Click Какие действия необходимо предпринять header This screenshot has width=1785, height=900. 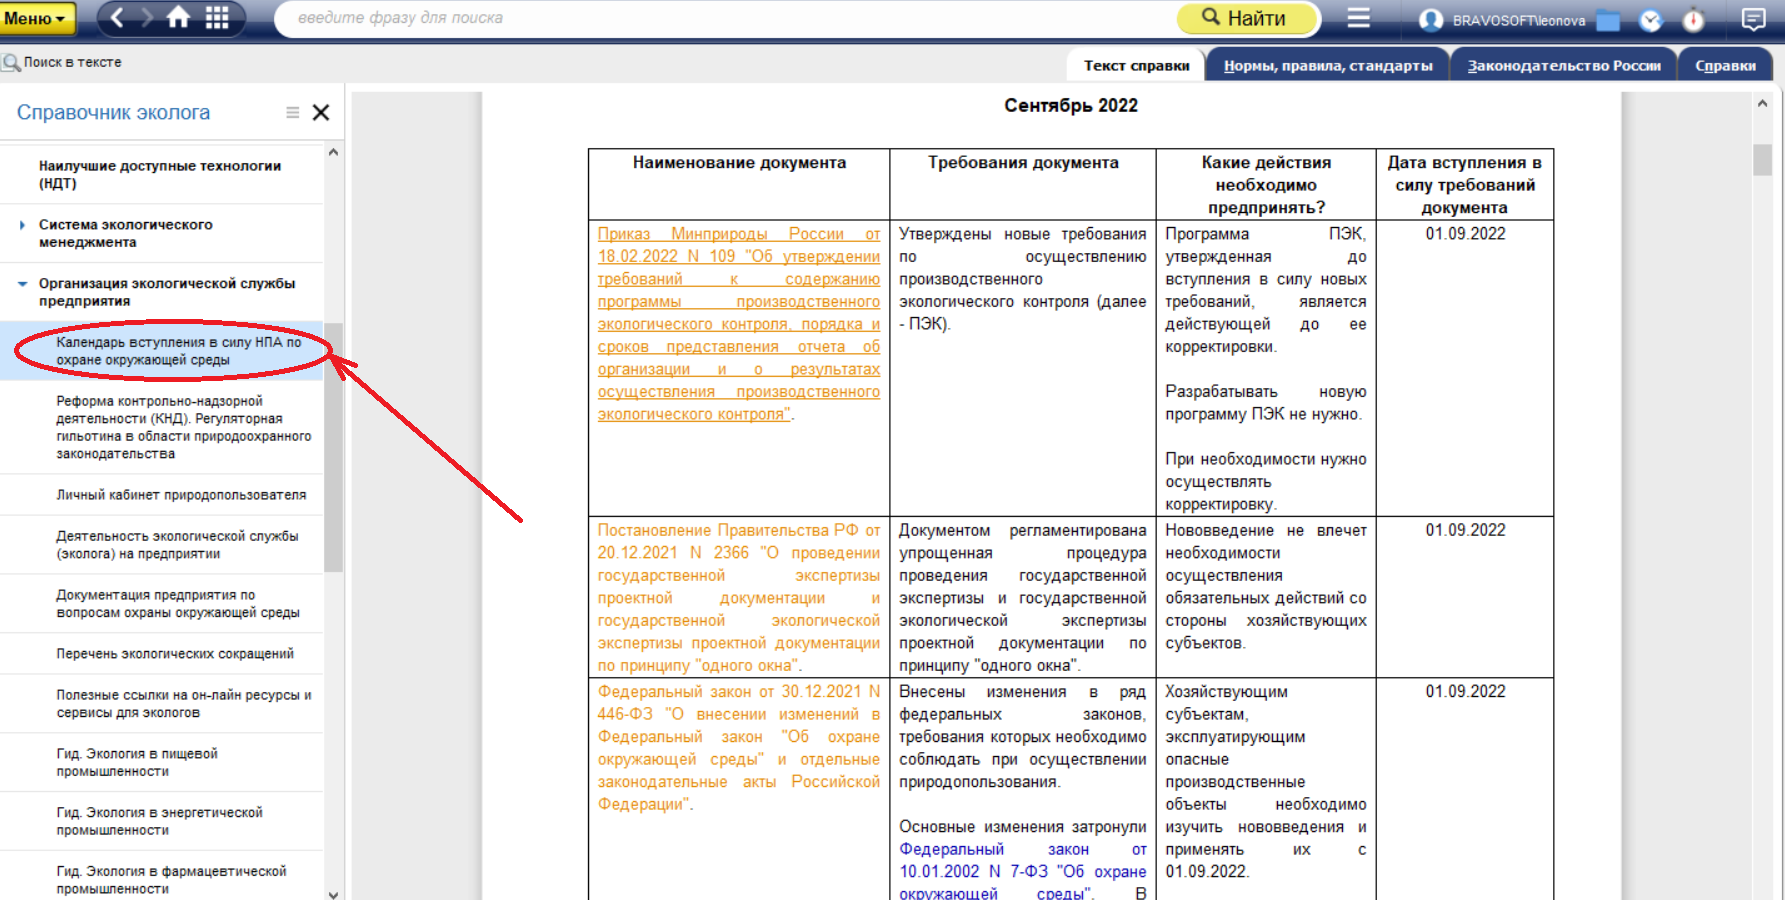click(x=1266, y=185)
